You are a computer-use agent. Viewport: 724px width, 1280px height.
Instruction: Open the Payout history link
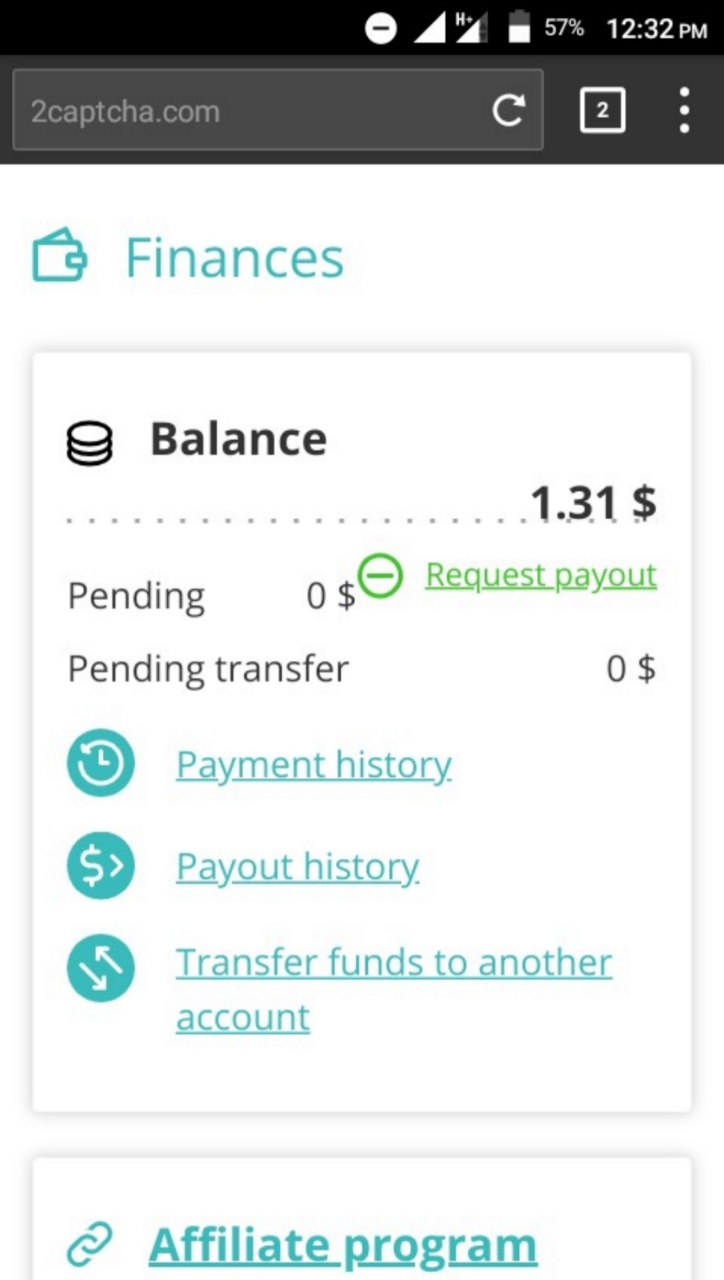(x=298, y=866)
